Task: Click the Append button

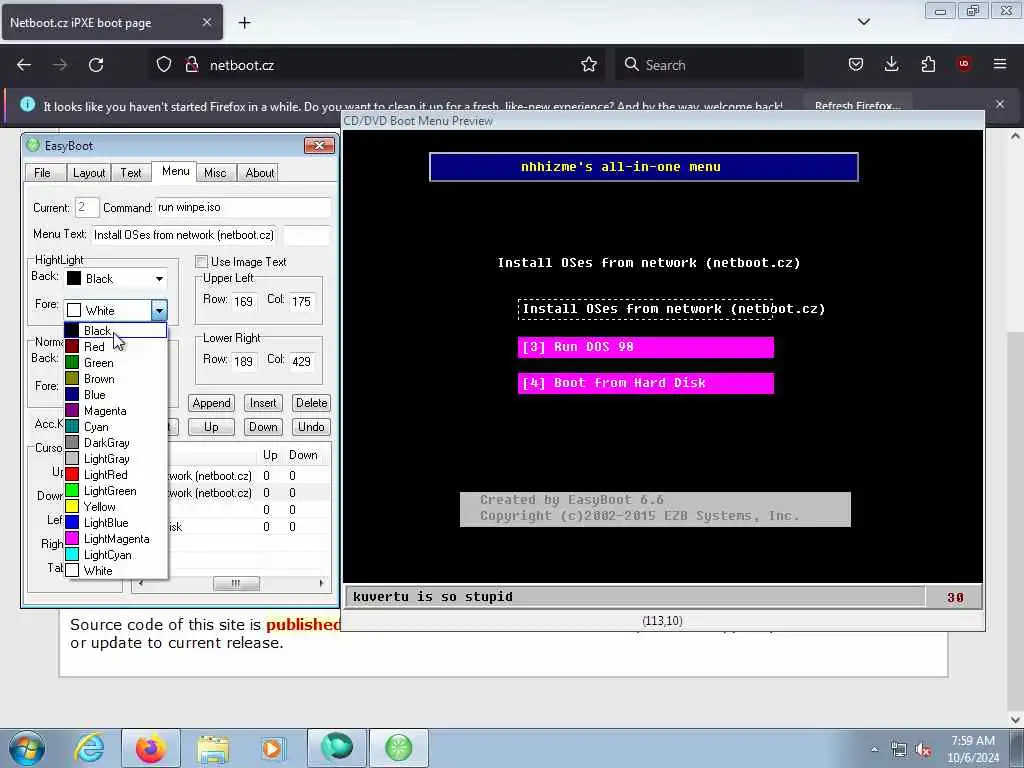Action: [211, 403]
